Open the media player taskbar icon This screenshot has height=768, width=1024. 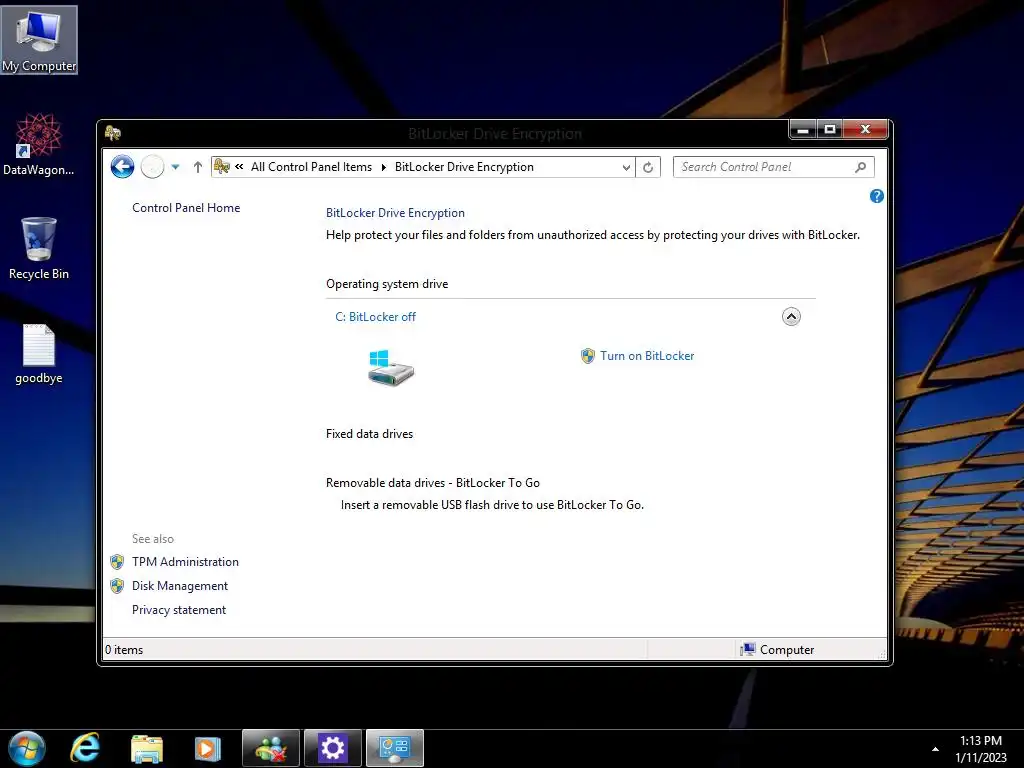[208, 748]
